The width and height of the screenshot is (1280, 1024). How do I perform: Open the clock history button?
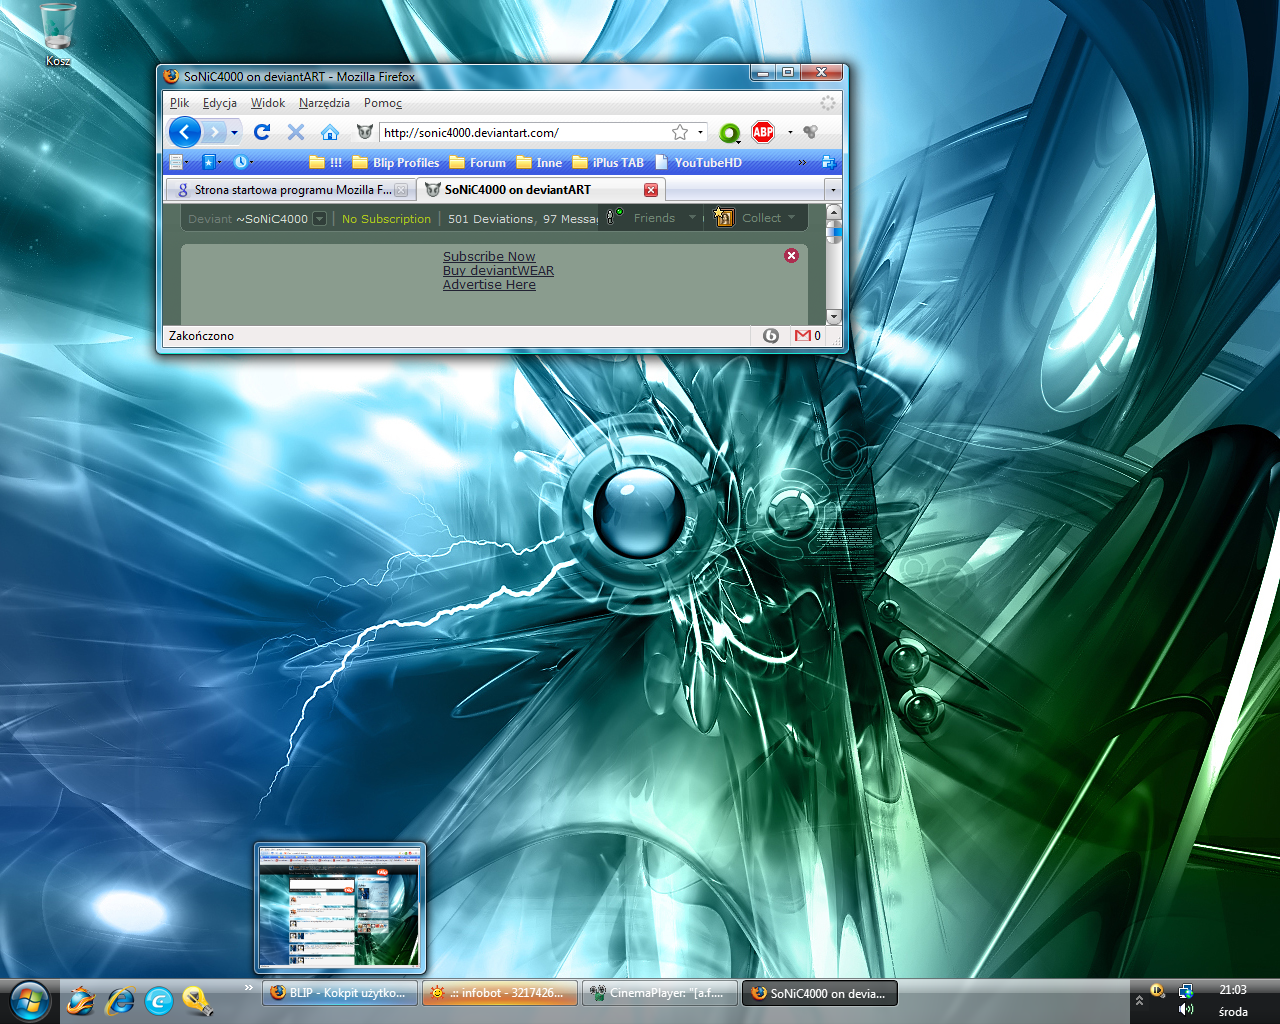pos(241,162)
